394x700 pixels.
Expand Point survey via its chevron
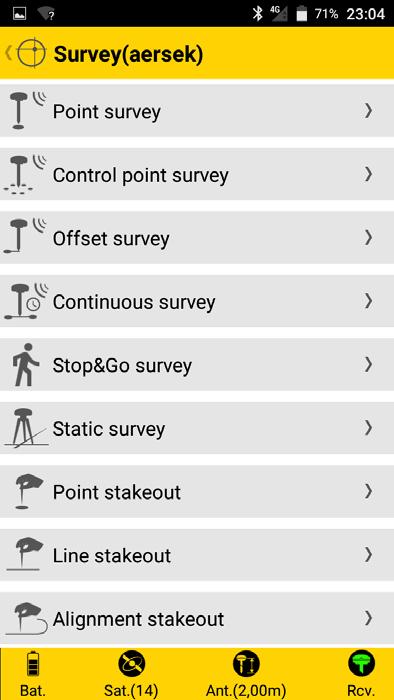click(368, 110)
